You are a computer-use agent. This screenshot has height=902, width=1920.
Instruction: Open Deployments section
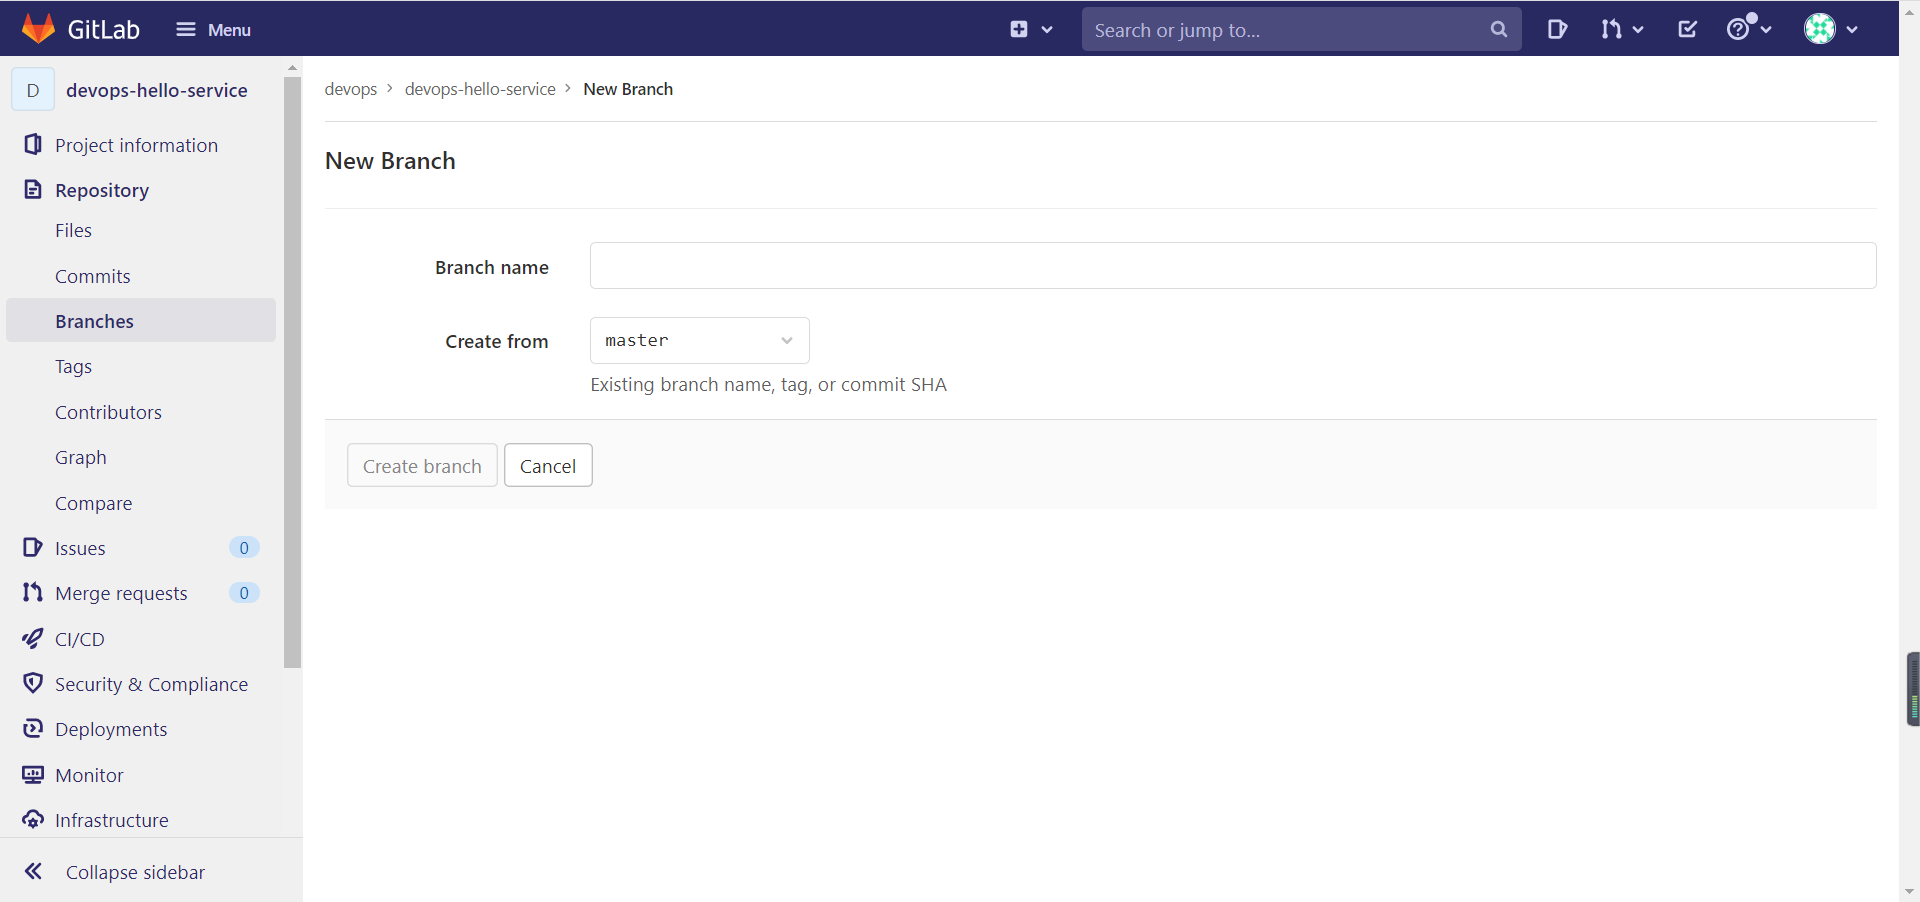(111, 729)
